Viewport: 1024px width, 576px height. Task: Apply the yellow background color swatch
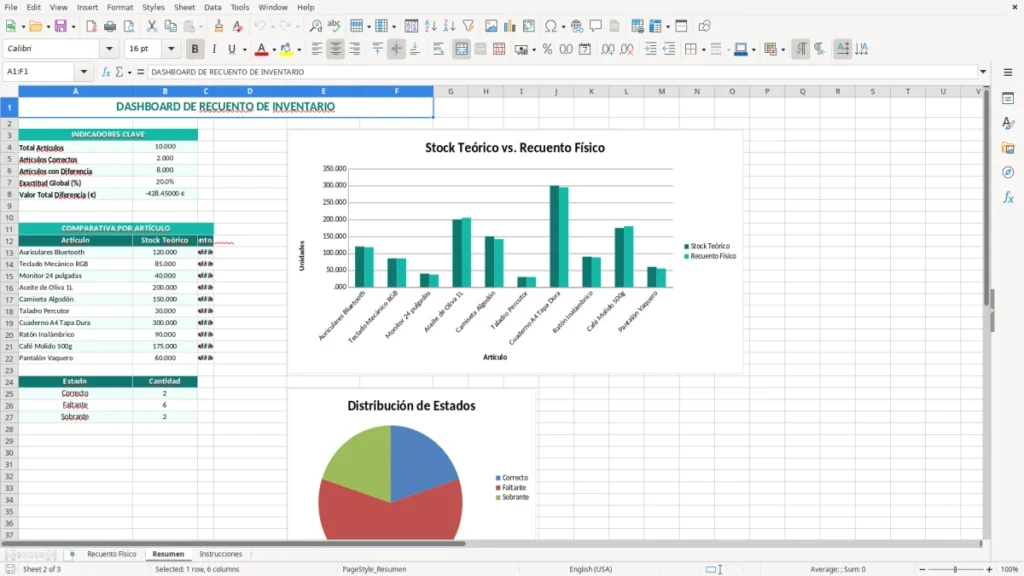[x=286, y=49]
